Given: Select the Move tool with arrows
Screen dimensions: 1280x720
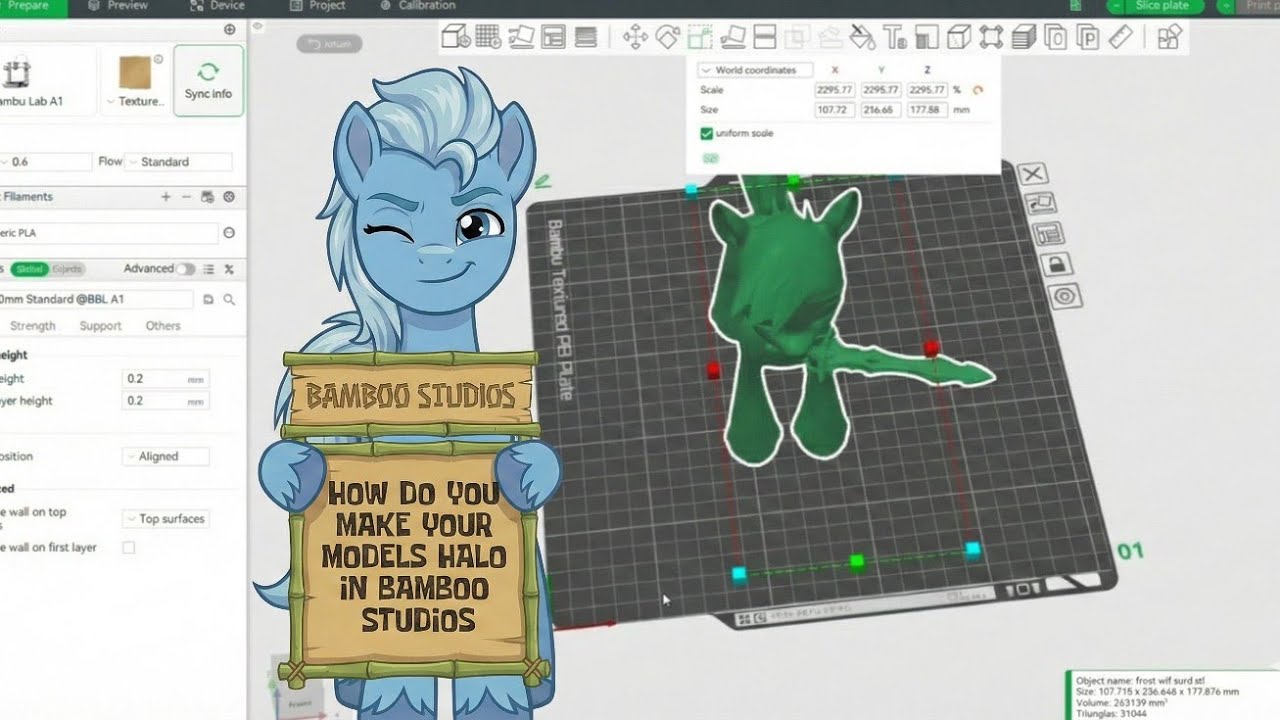Looking at the screenshot, I should (635, 38).
